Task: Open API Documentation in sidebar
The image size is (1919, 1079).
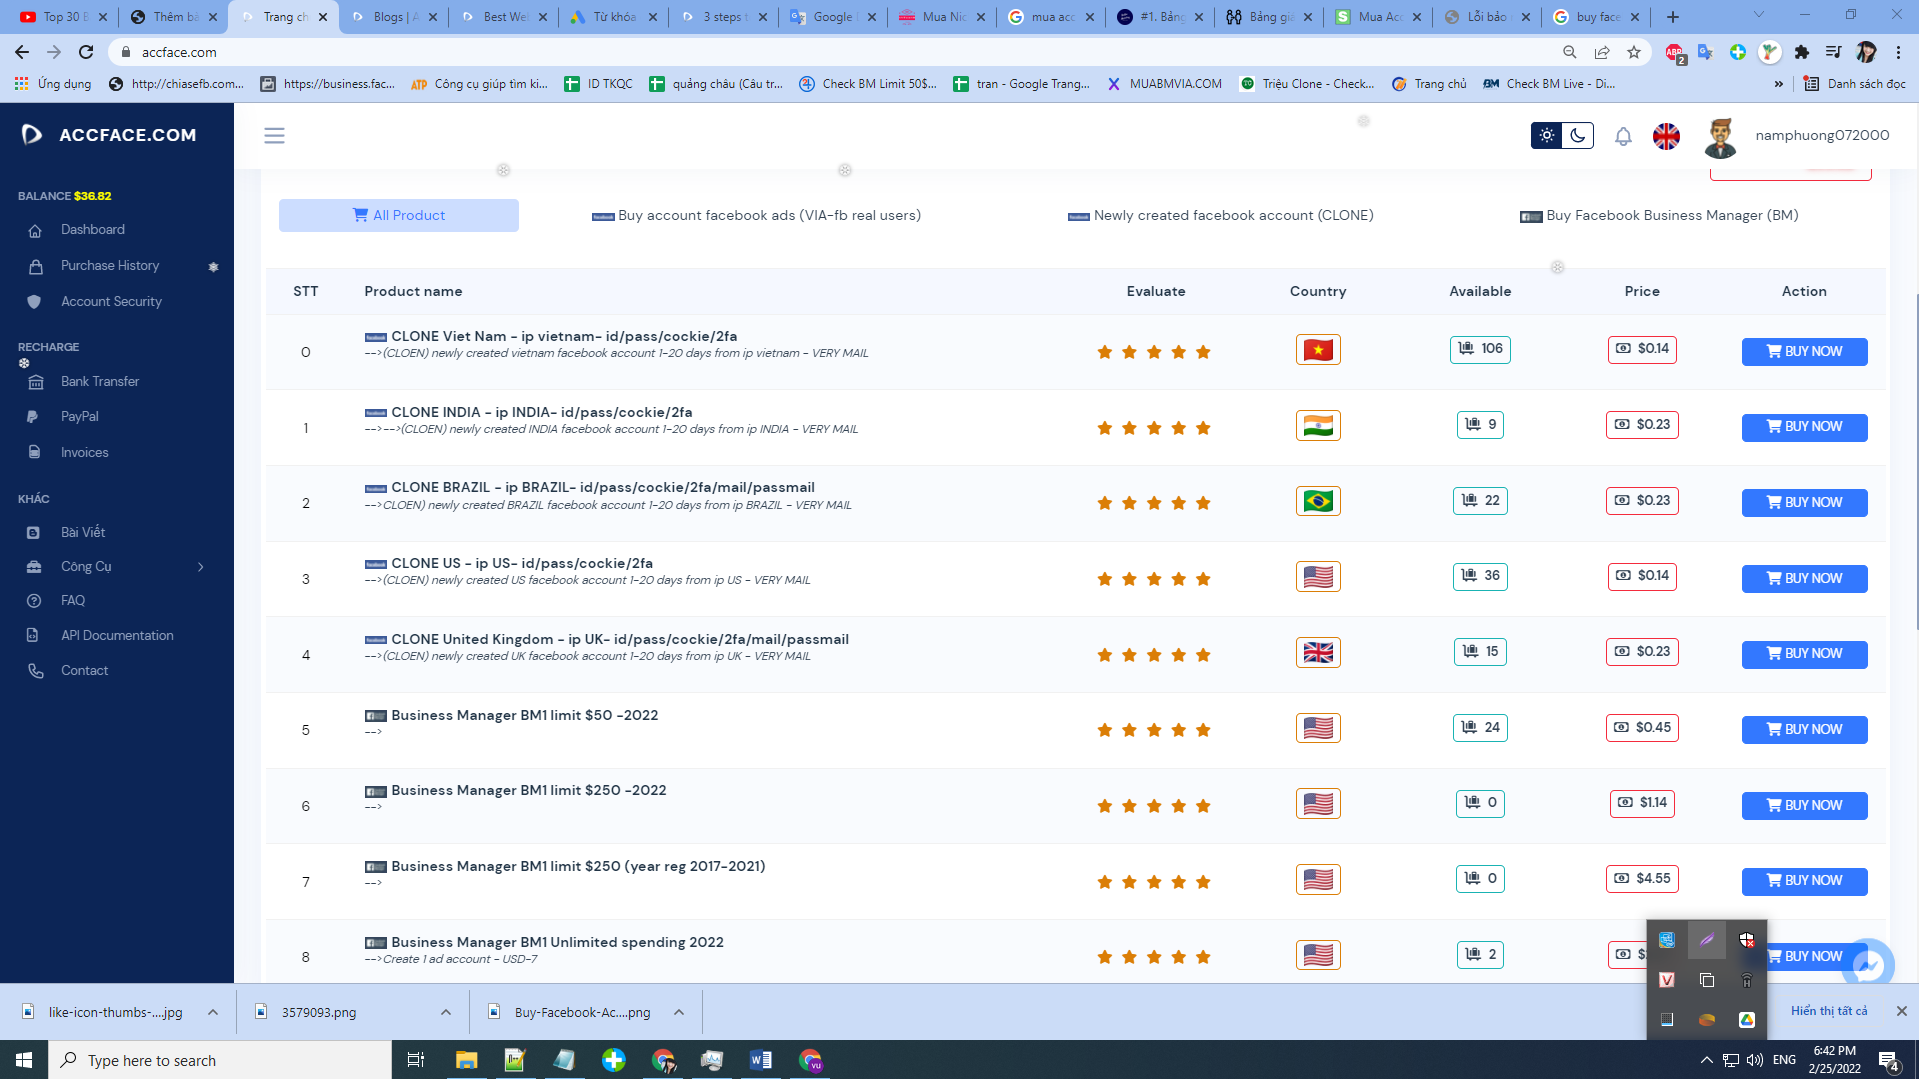Action: [117, 635]
